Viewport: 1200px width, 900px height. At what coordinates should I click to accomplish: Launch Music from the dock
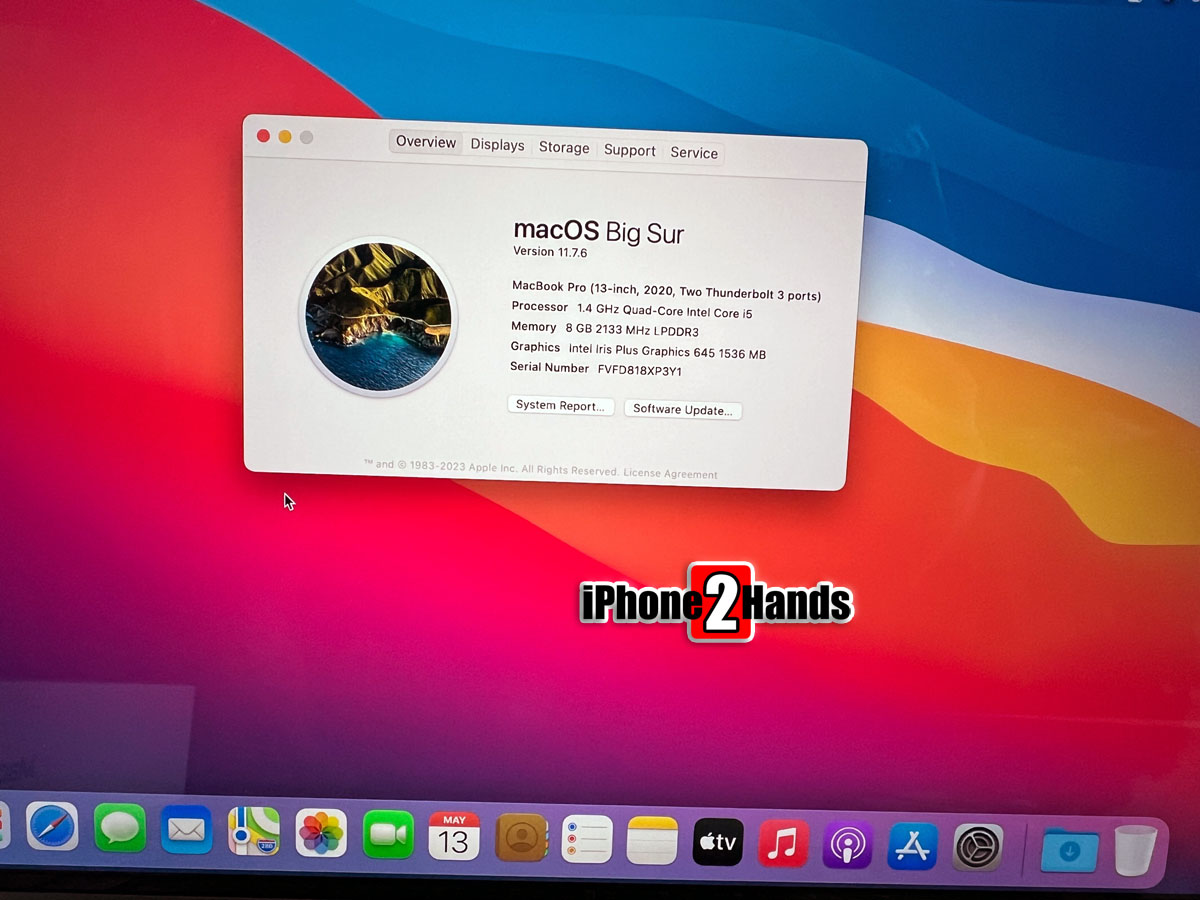click(x=783, y=844)
